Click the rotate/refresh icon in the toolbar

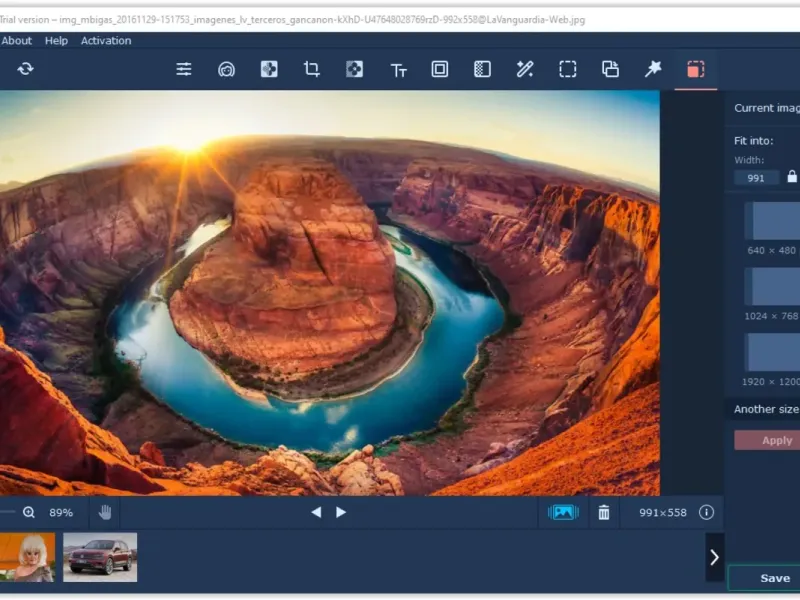coord(25,69)
